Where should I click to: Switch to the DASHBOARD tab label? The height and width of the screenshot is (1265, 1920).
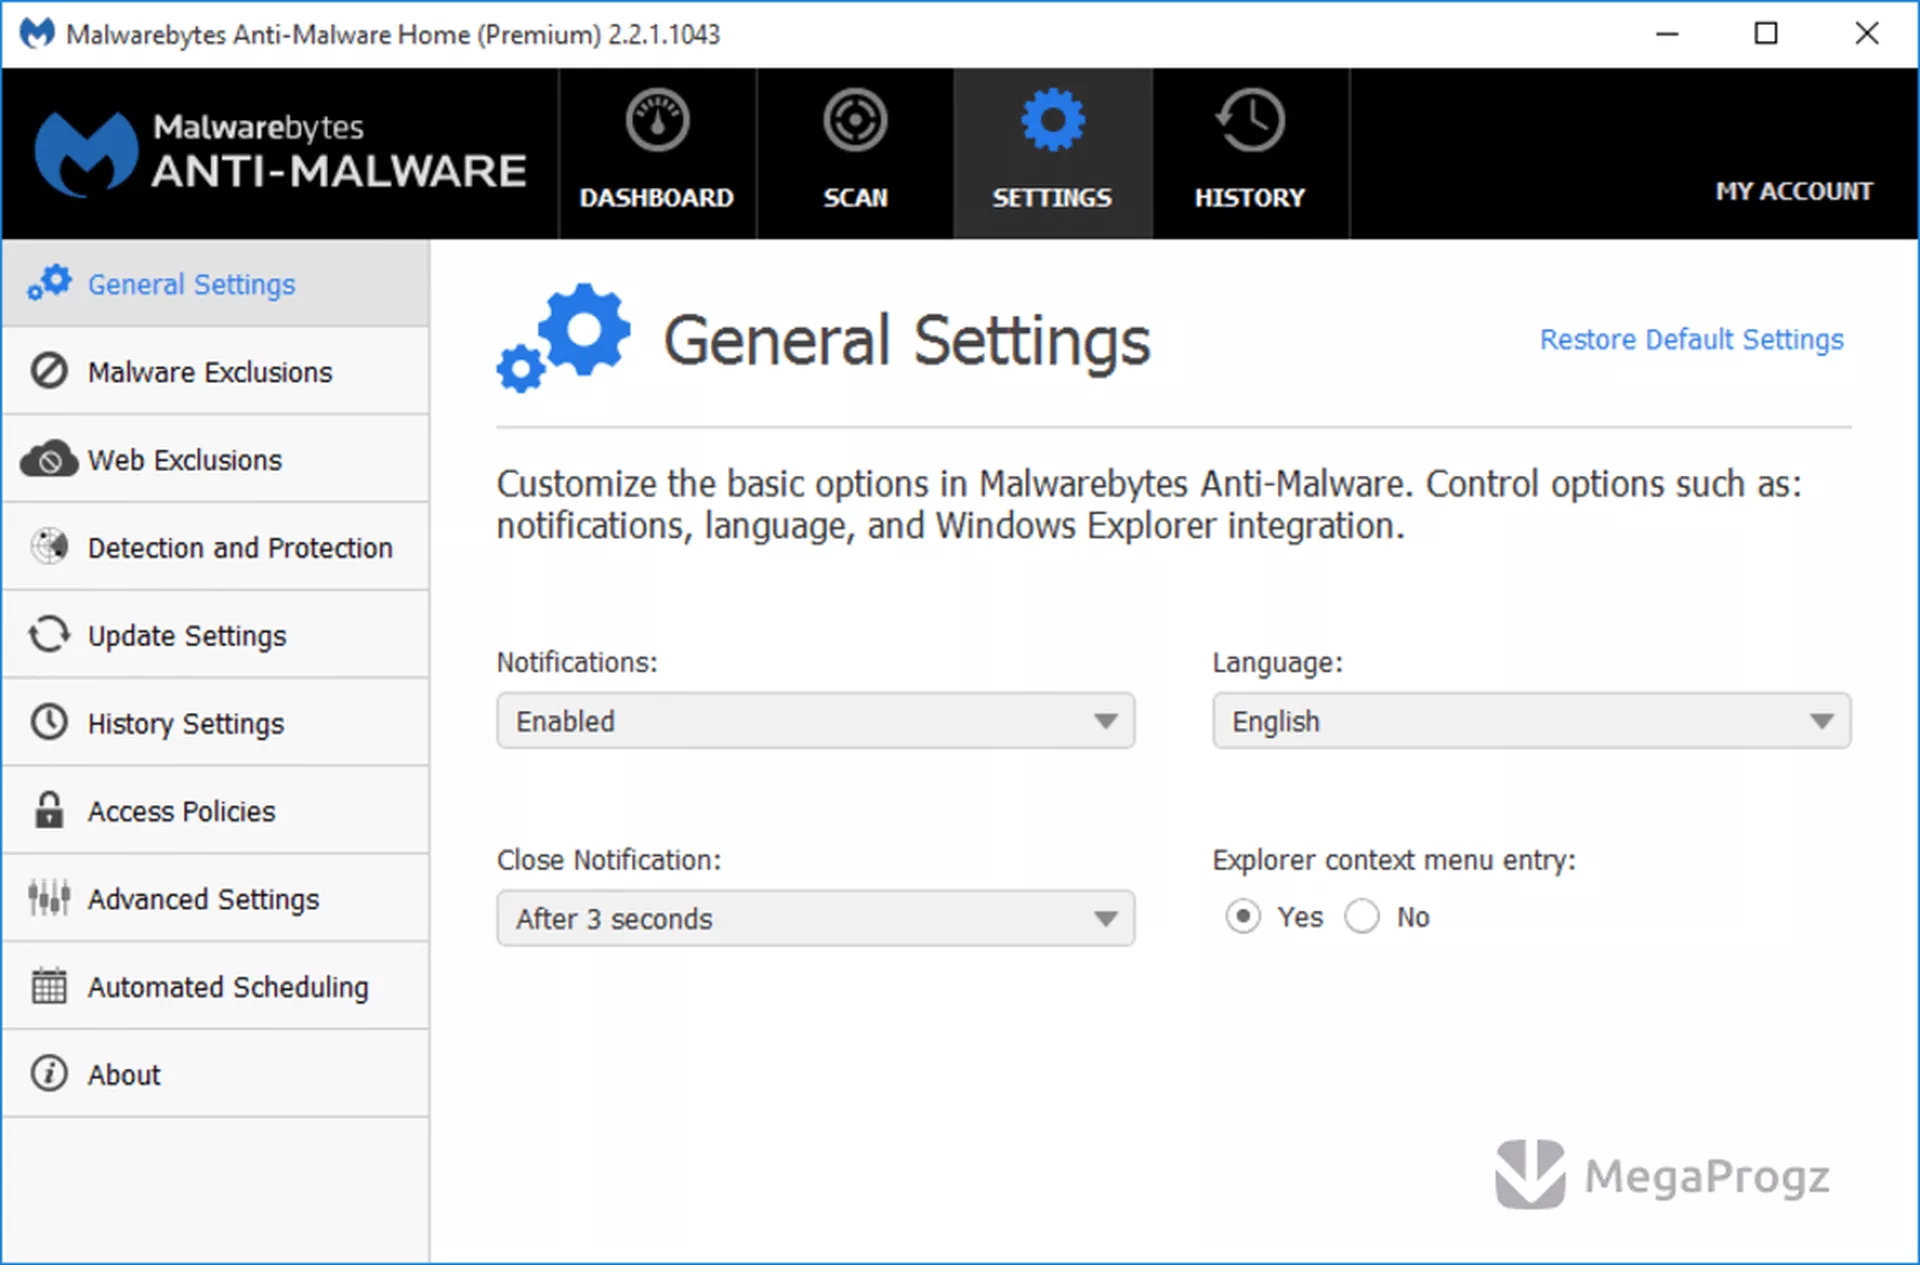[657, 198]
